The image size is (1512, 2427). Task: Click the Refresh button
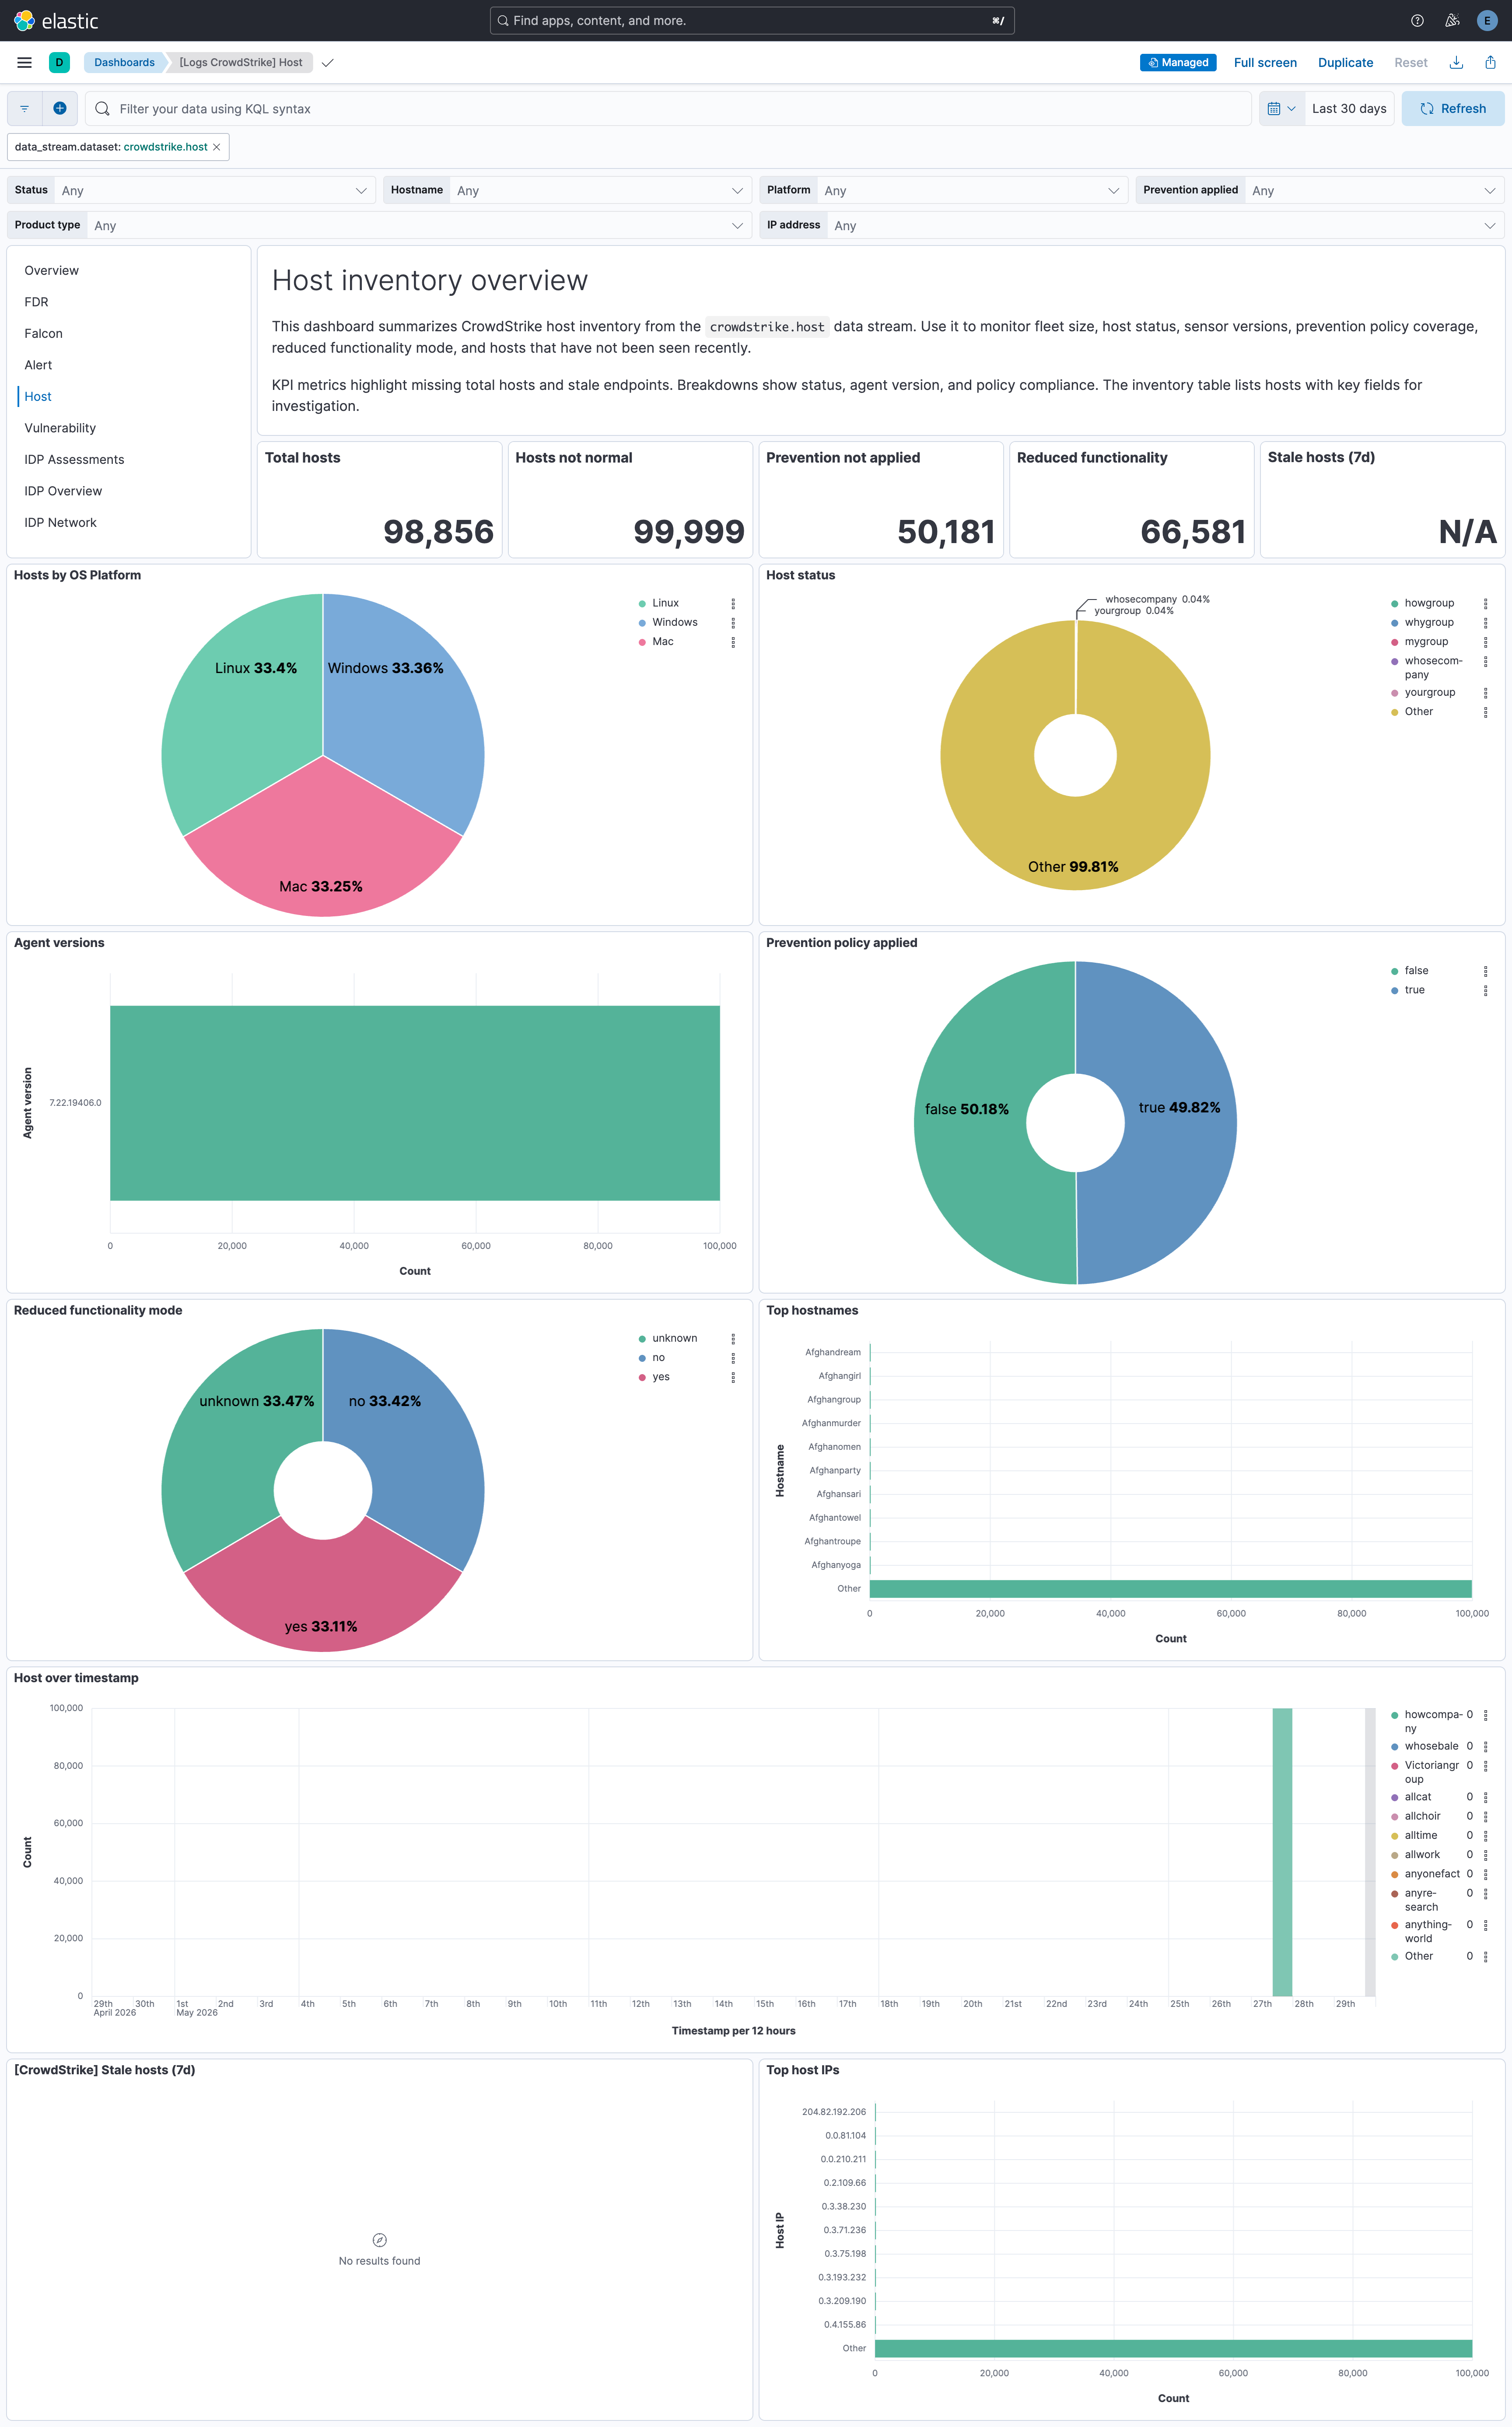pos(1453,109)
